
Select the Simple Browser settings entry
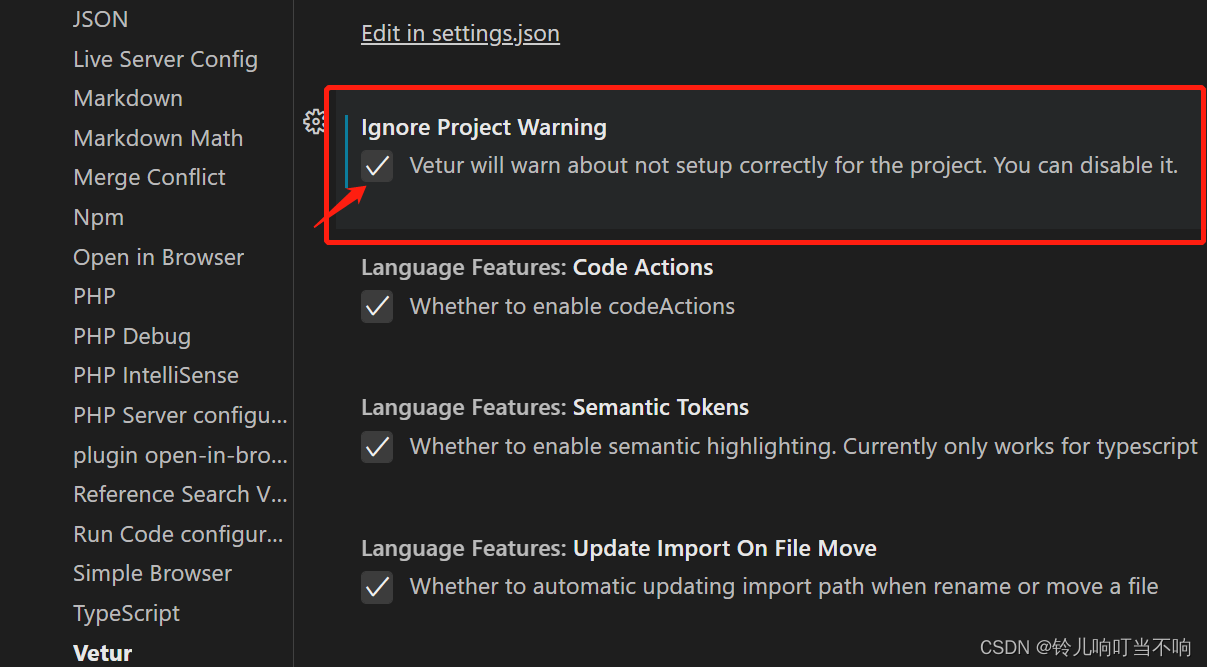pos(152,573)
